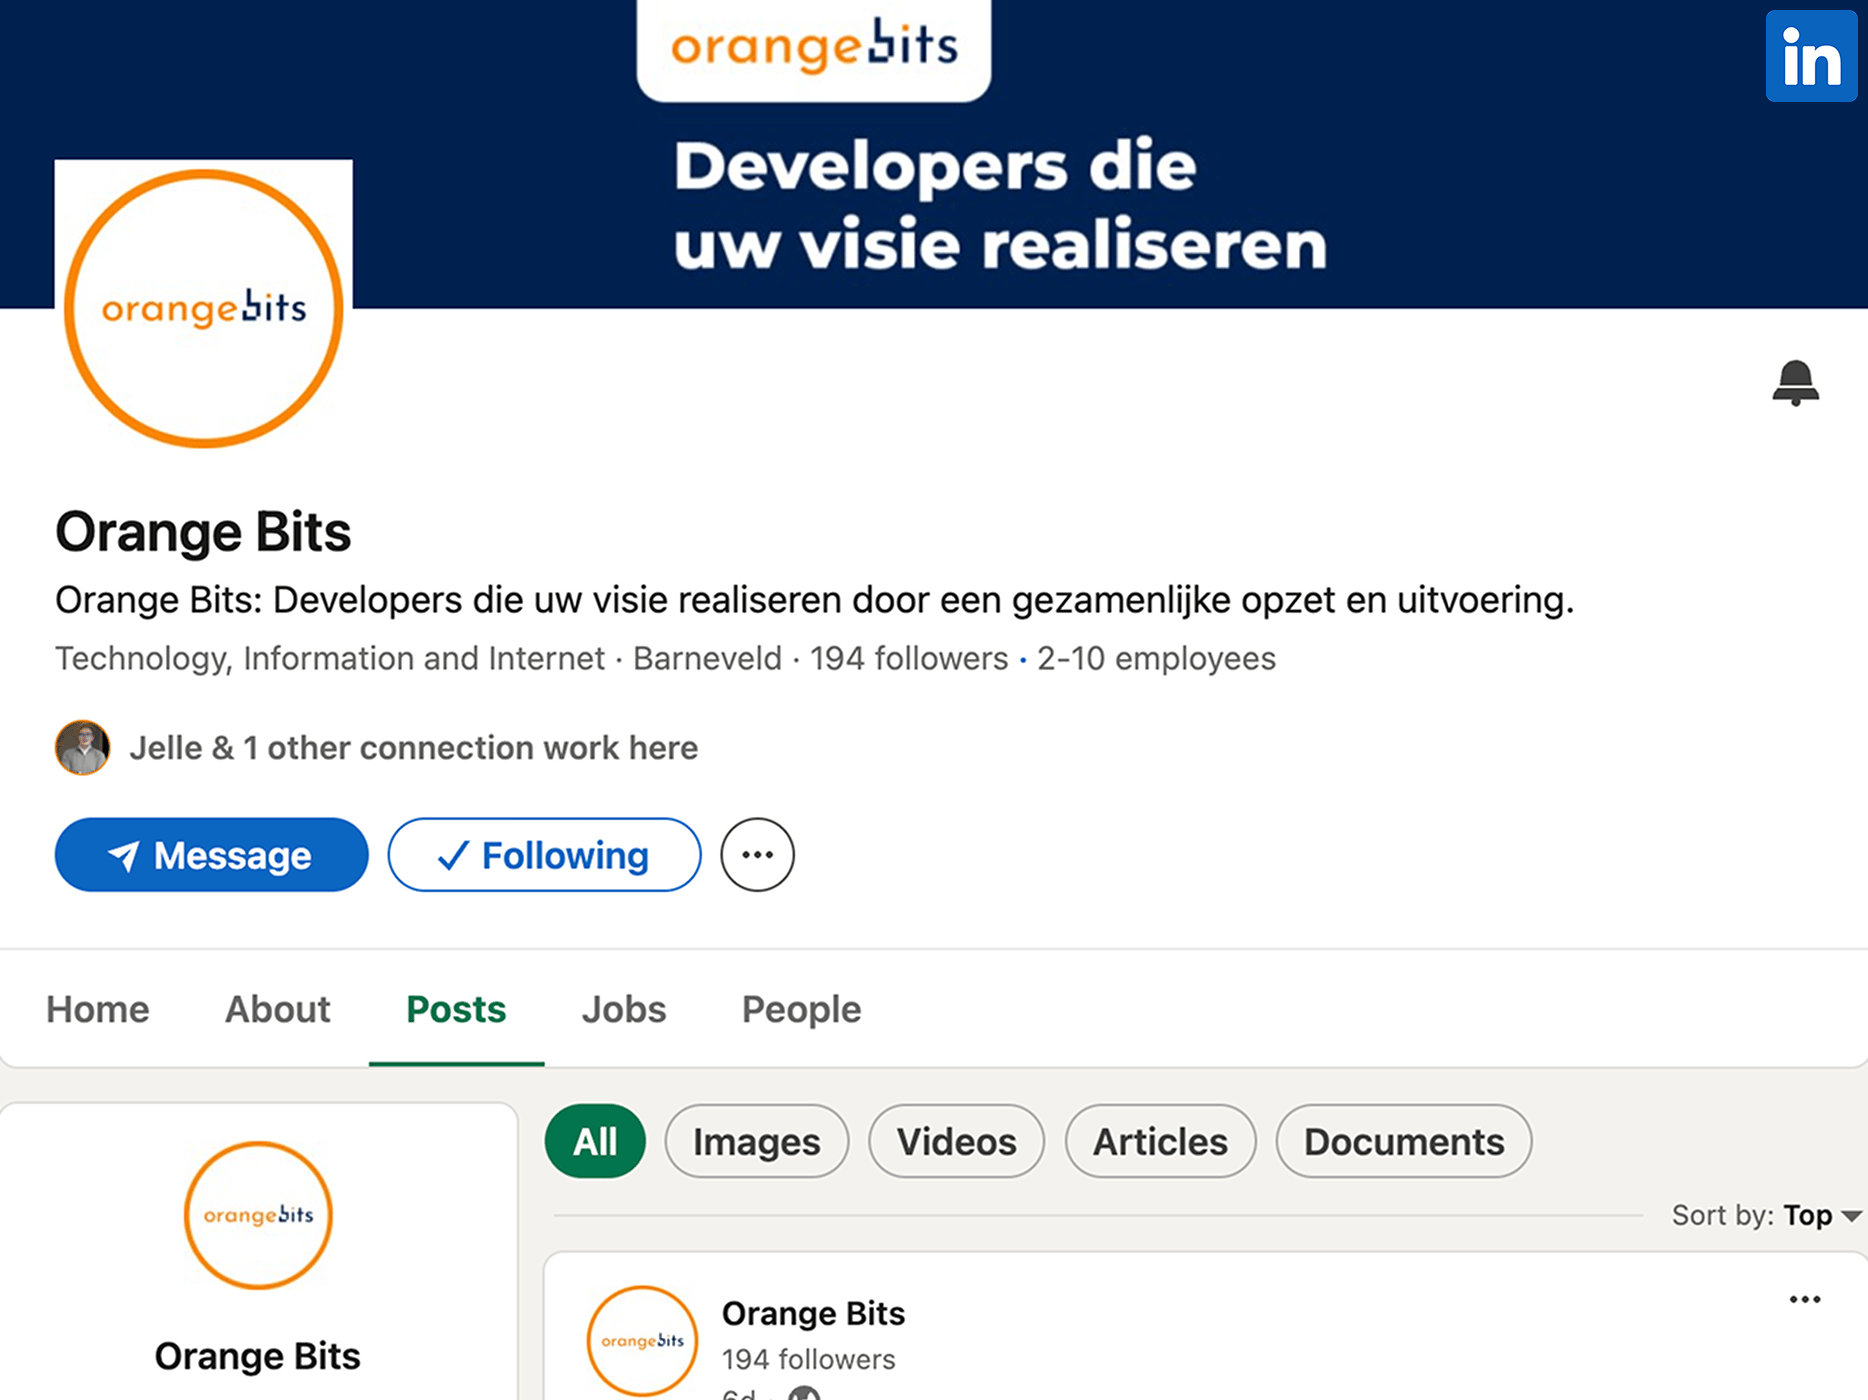Image resolution: width=1868 pixels, height=1400 pixels.
Task: Open the Sort by Top dropdown
Action: [x=1766, y=1216]
